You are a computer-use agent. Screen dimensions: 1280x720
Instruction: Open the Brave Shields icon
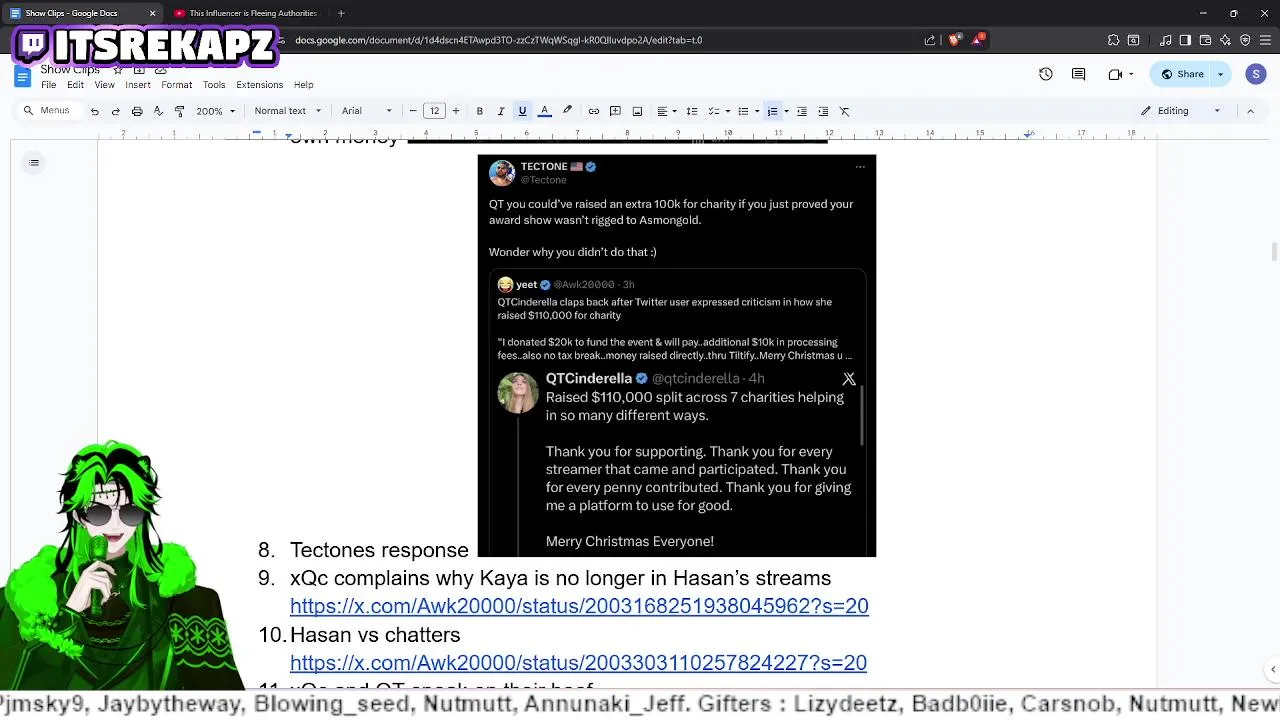[x=954, y=40]
